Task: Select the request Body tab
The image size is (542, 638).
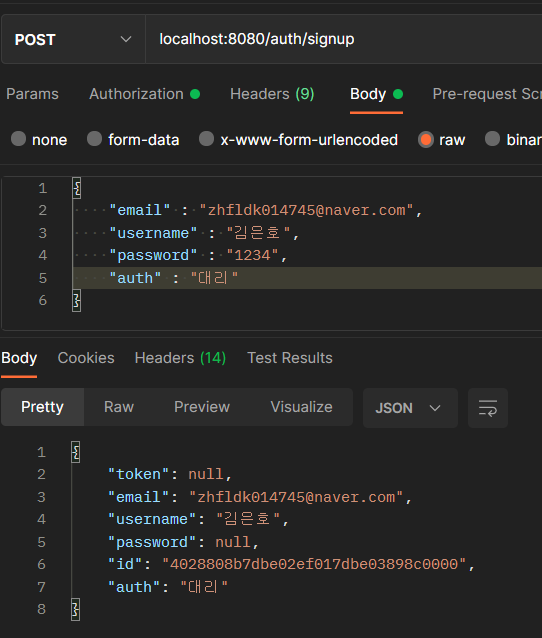Action: coord(376,94)
